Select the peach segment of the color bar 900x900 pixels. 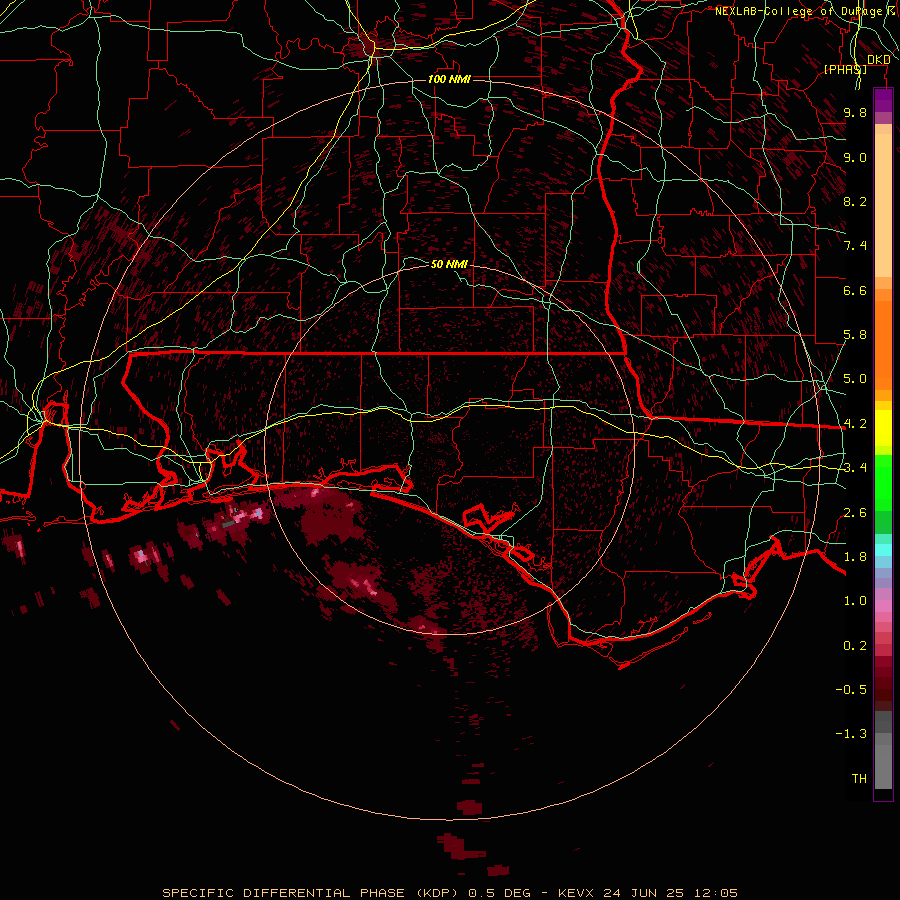click(x=883, y=204)
